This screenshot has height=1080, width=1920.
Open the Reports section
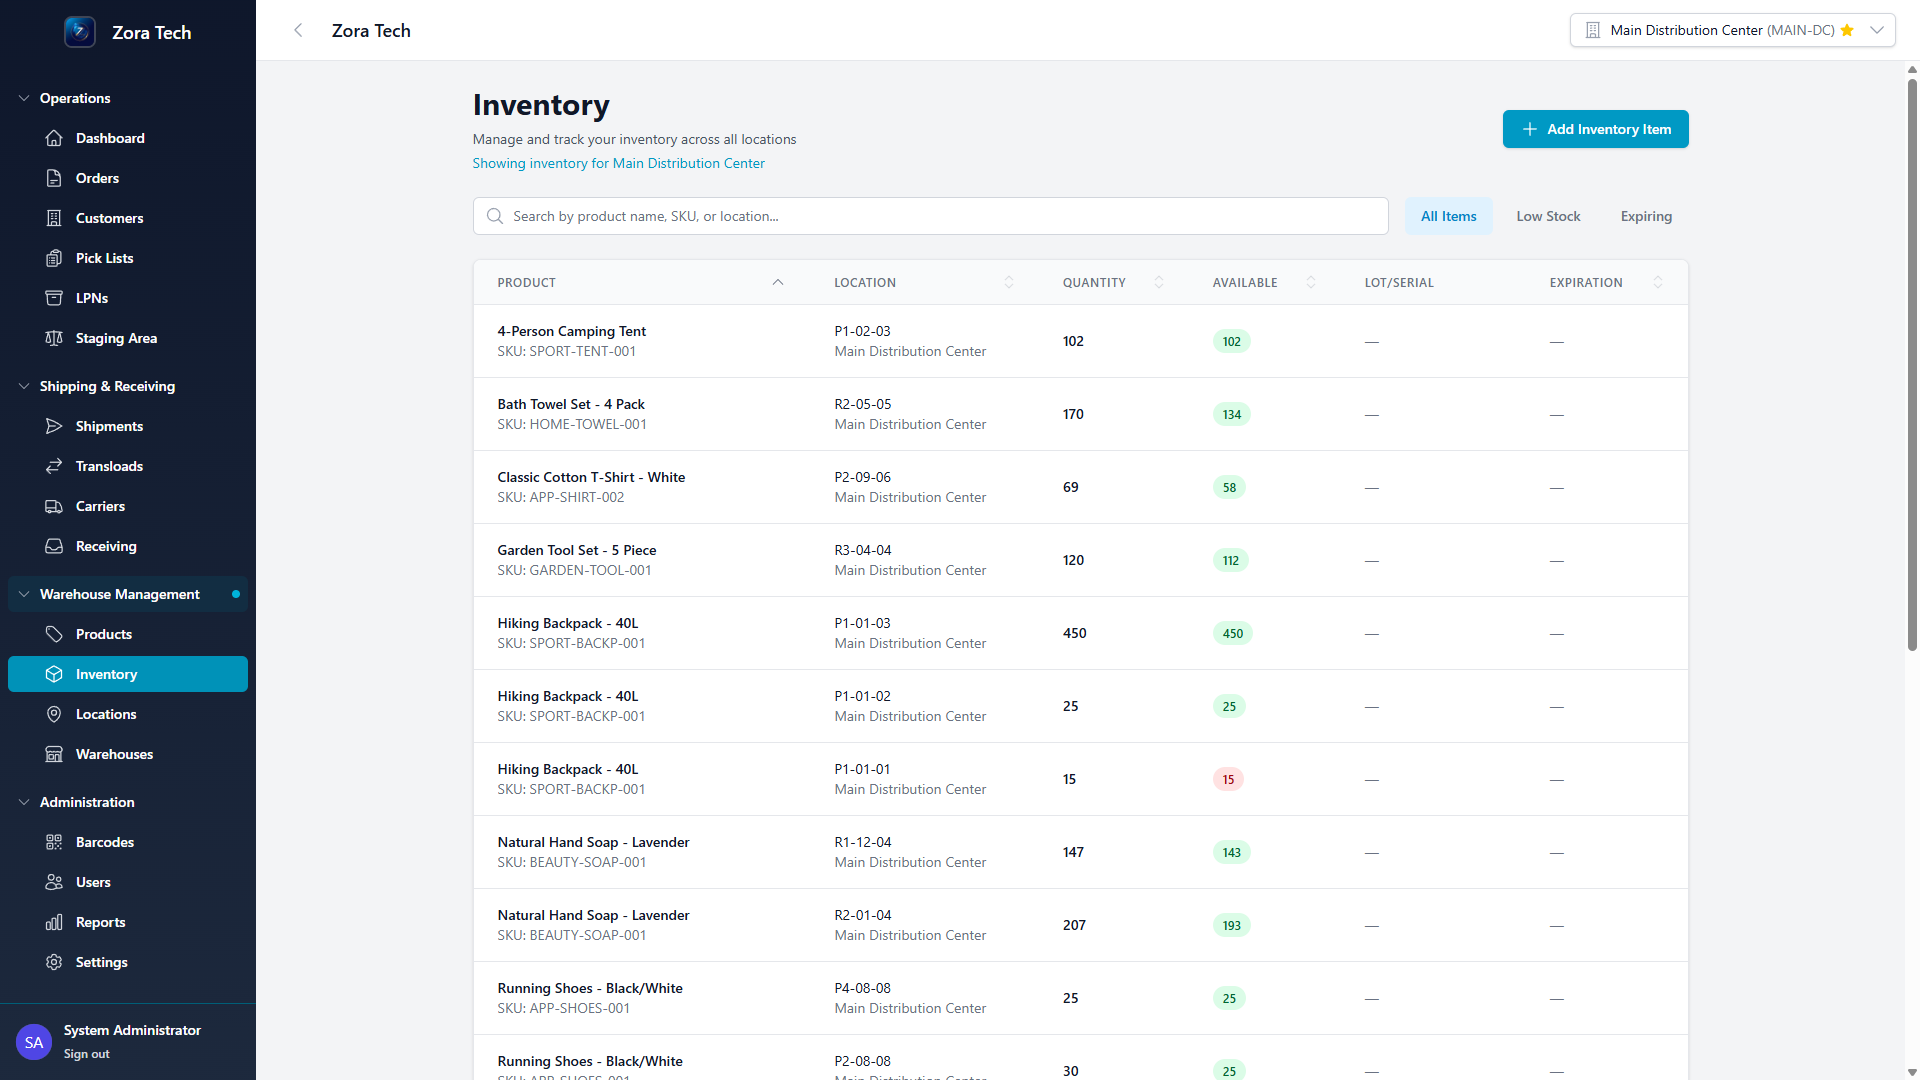tap(101, 922)
